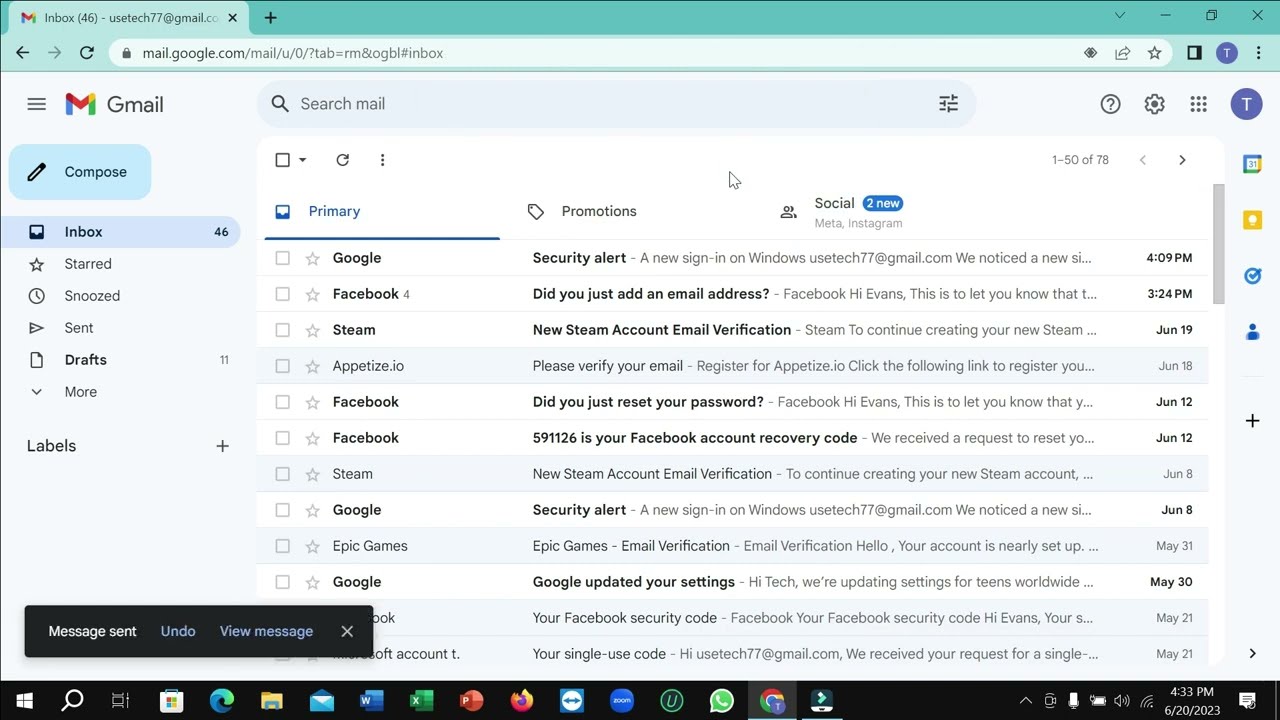Open 591126 Facebook account recovery code email
The width and height of the screenshot is (1280, 720).
point(732,438)
